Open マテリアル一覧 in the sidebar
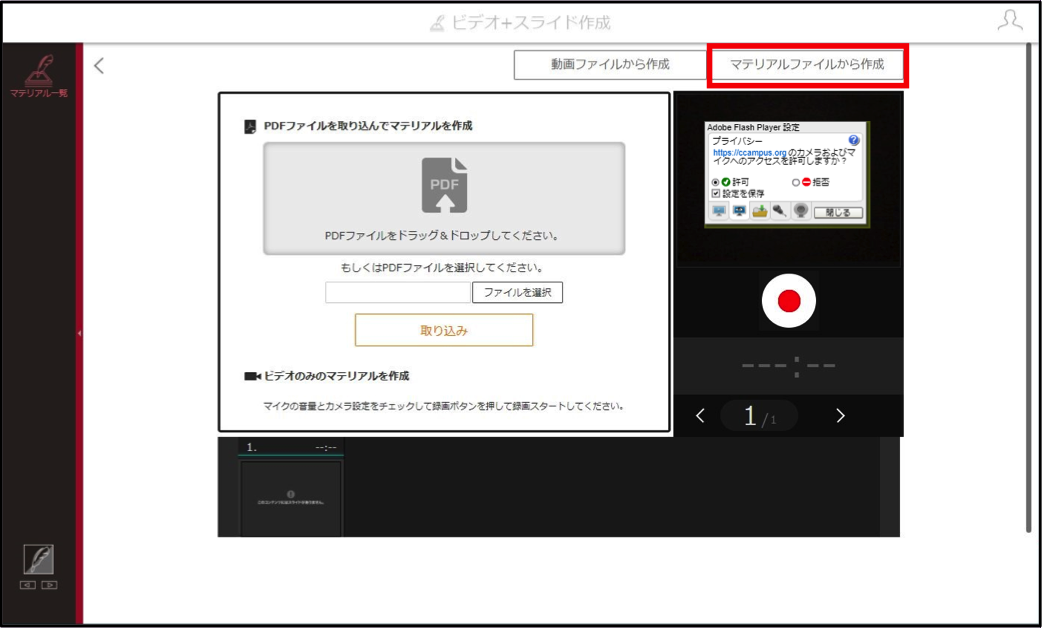This screenshot has height=628, width=1042. (x=39, y=76)
